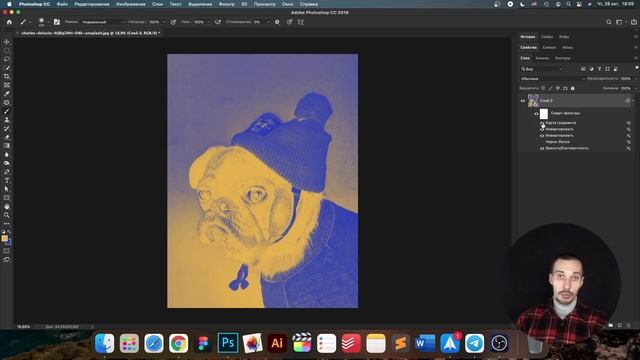The height and width of the screenshot is (360, 640).
Task: Open the Изображение menu
Action: point(131,4)
